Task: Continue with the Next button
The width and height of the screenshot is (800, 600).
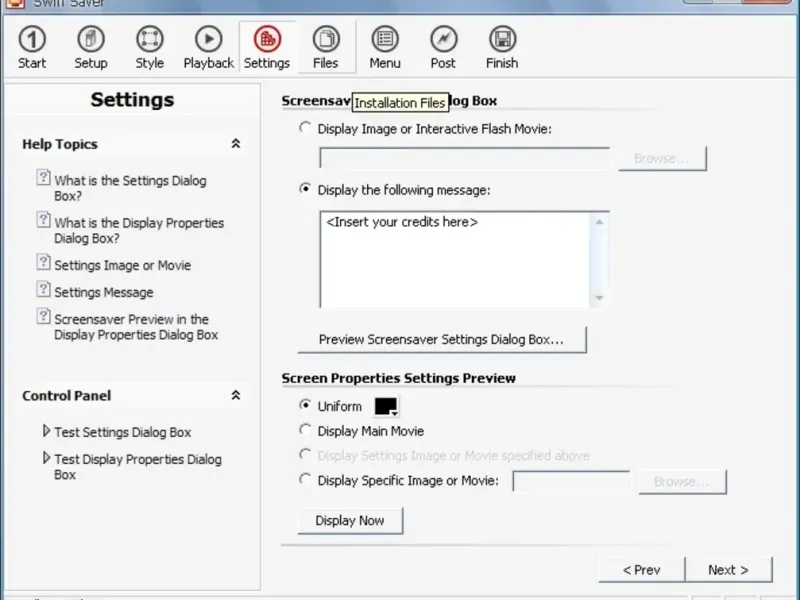Action: [x=729, y=570]
